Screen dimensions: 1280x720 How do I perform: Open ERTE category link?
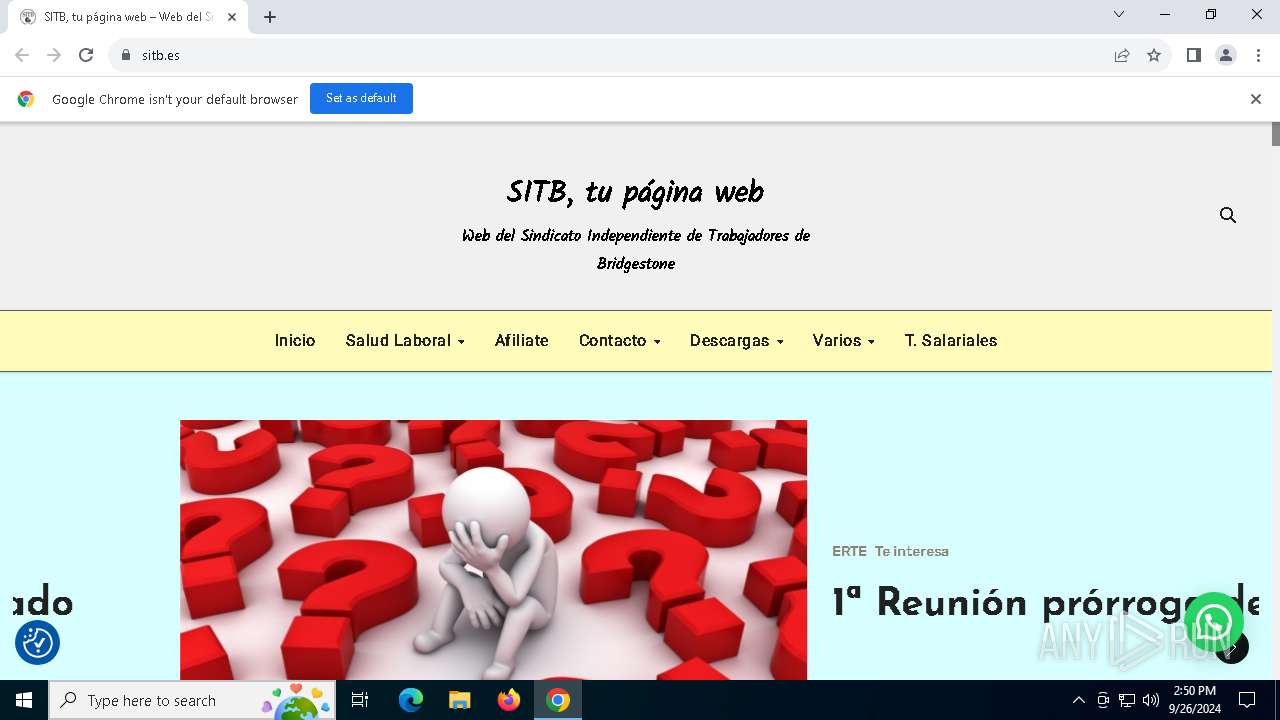point(849,551)
